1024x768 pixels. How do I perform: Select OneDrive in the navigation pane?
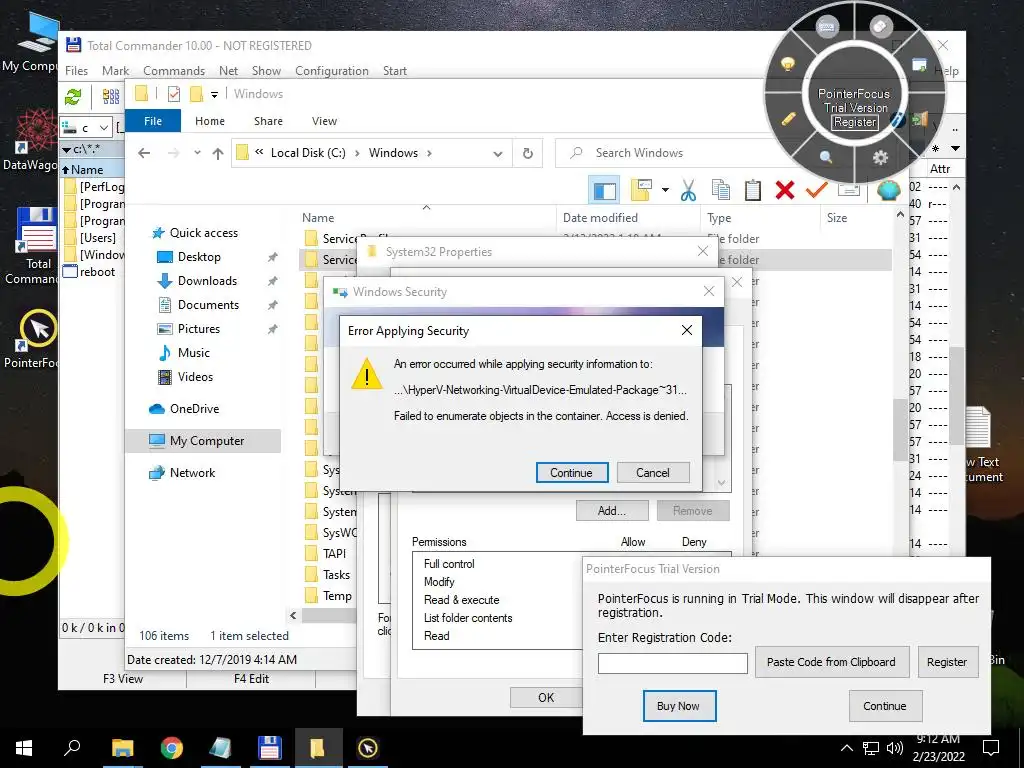tap(194, 409)
